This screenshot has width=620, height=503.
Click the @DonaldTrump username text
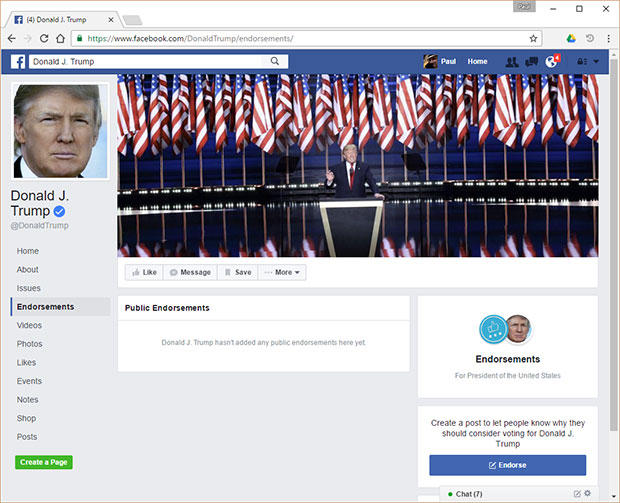[x=40, y=225]
